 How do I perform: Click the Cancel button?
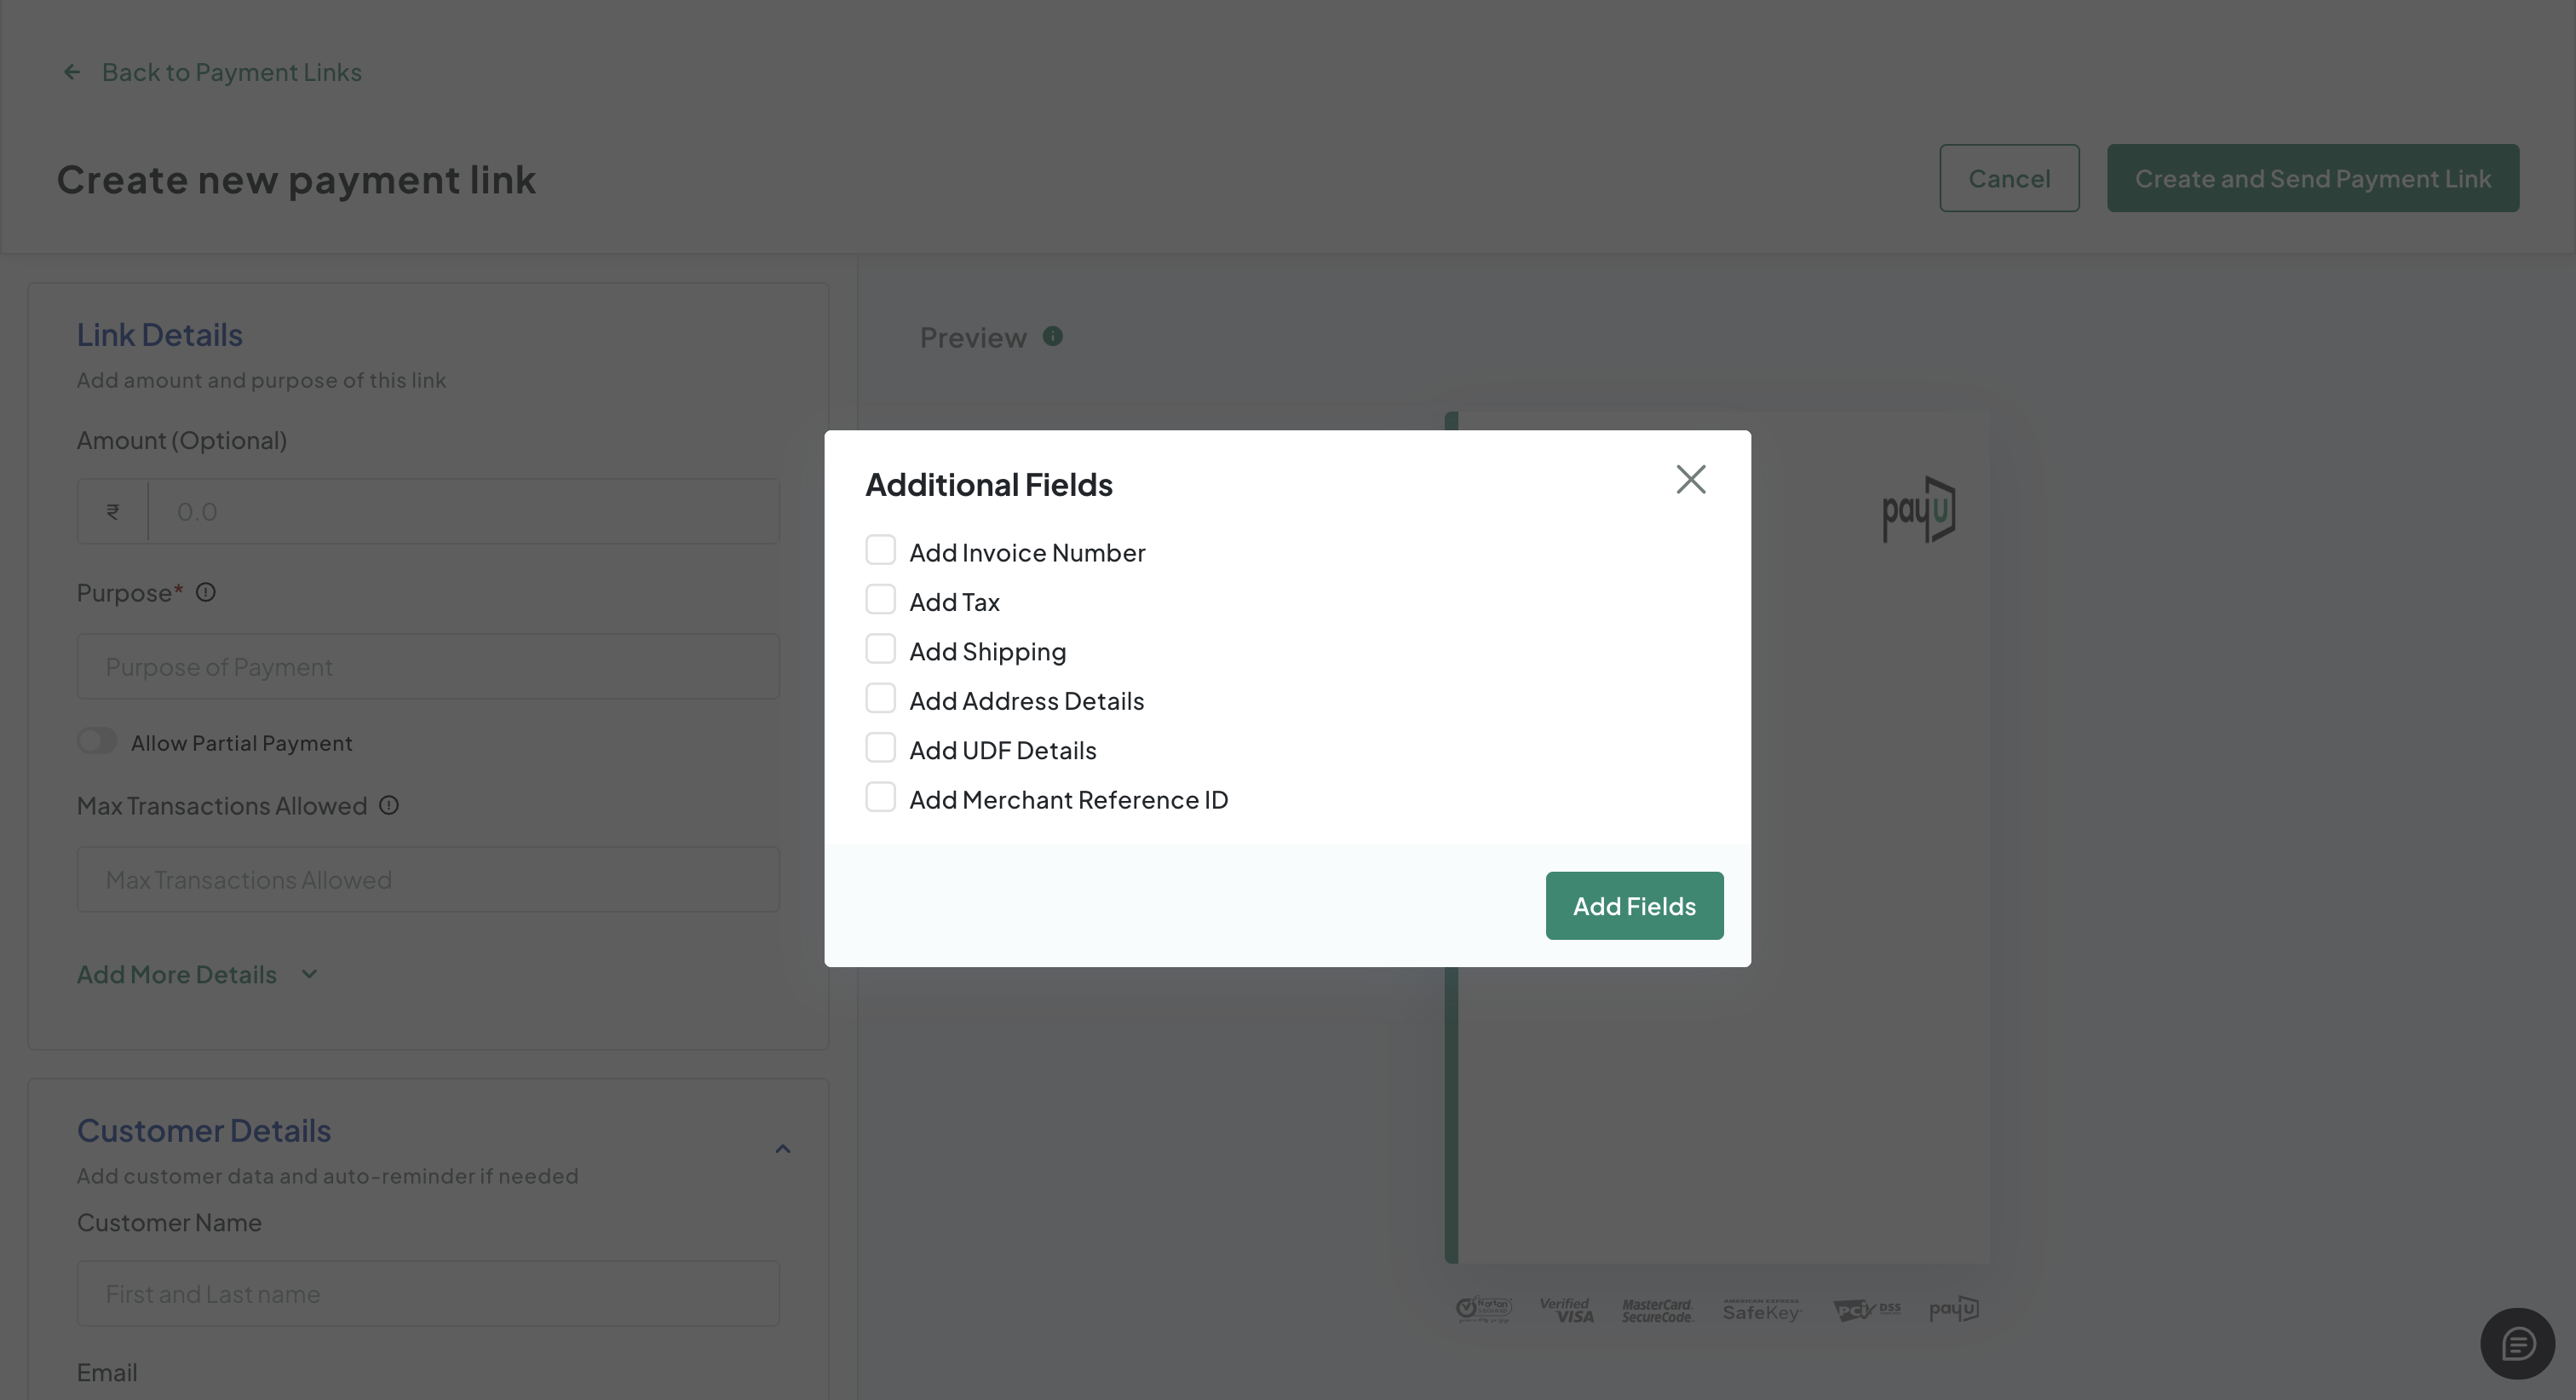coord(2009,178)
